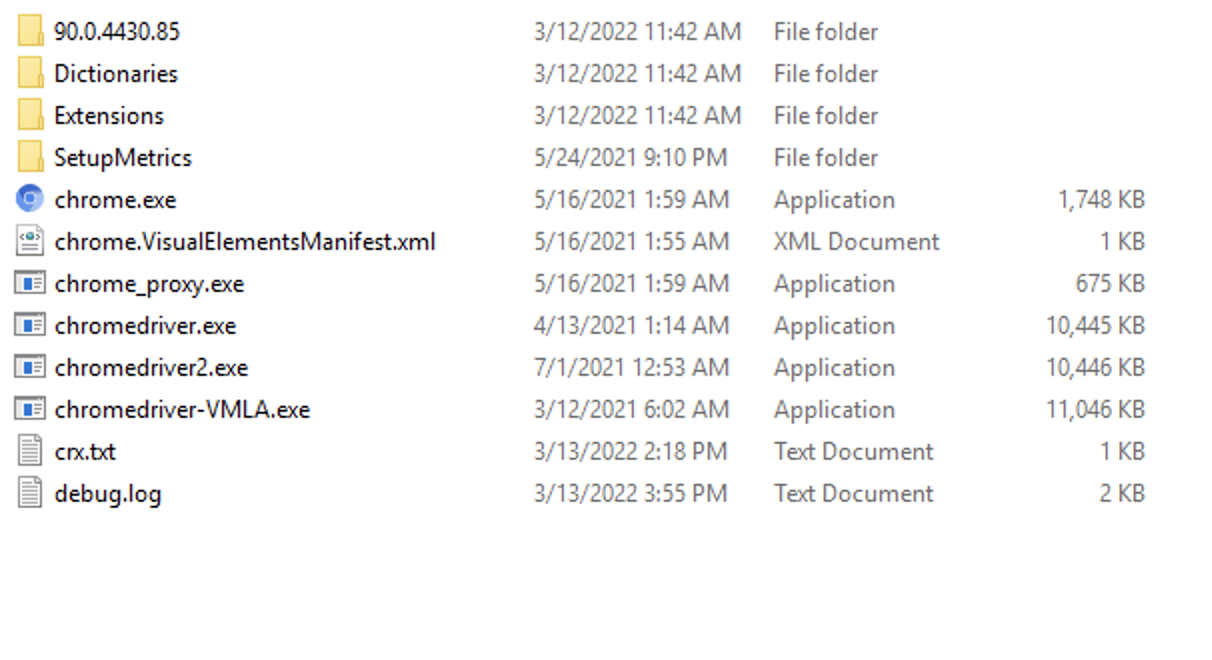The width and height of the screenshot is (1212, 660).
Task: Click the Extensions folder icon
Action: [x=30, y=115]
